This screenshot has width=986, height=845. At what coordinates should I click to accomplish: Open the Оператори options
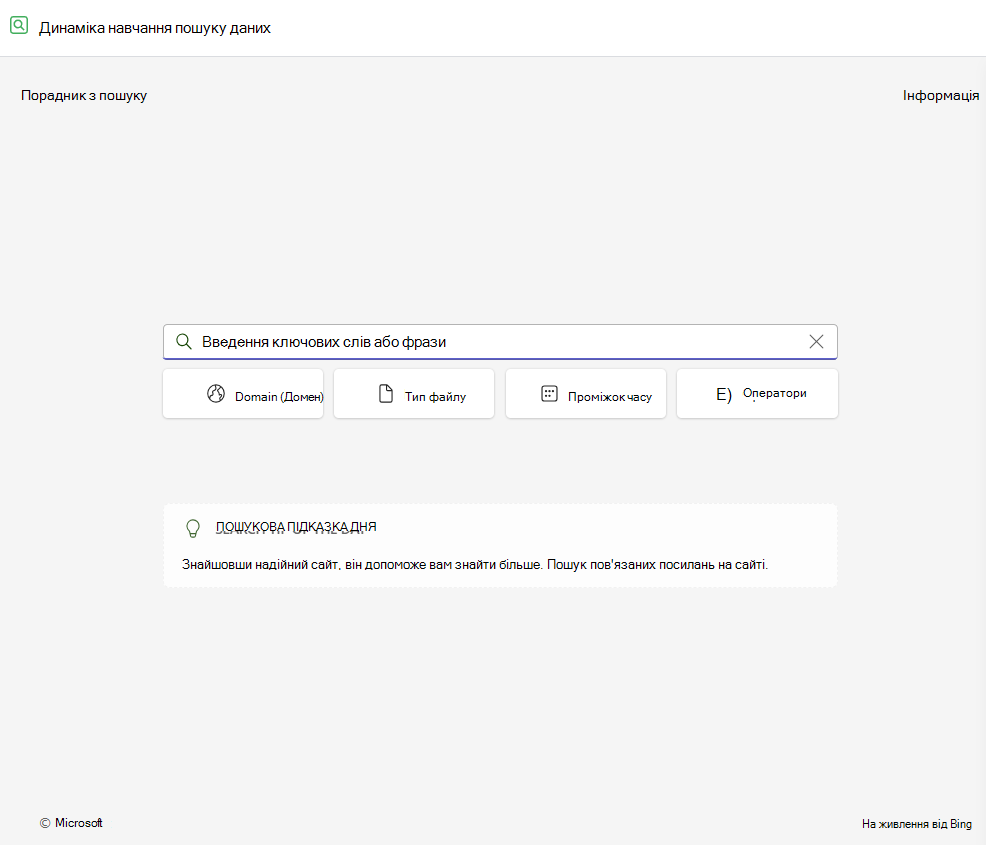pyautogui.click(x=757, y=394)
